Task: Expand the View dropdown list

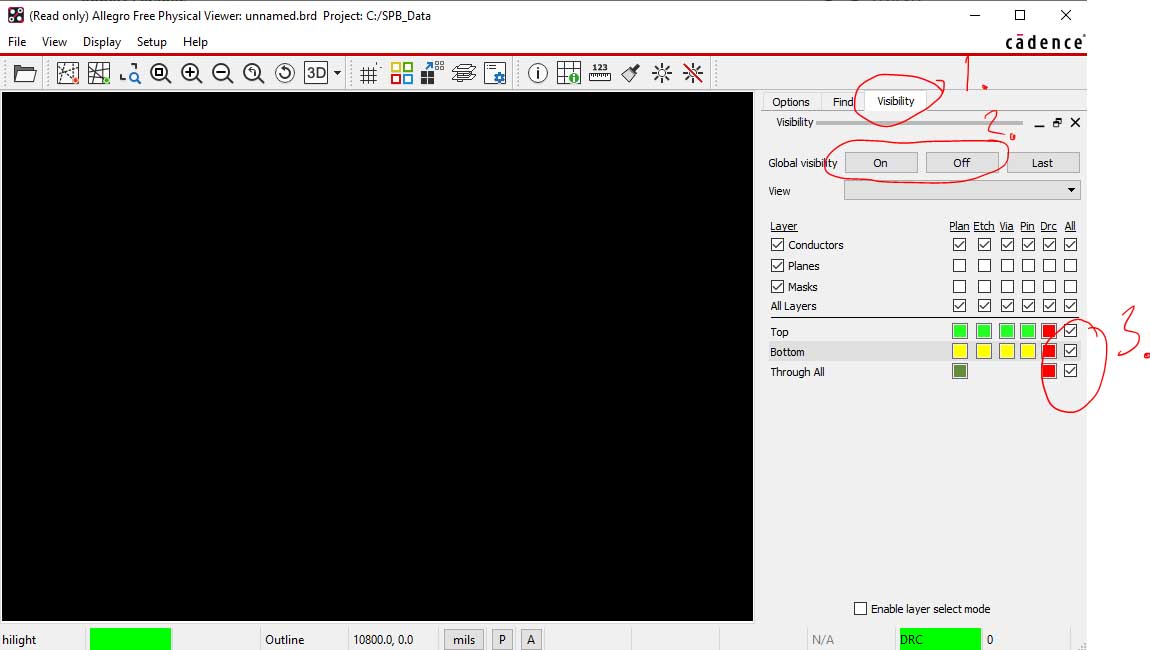Action: coord(1071,190)
